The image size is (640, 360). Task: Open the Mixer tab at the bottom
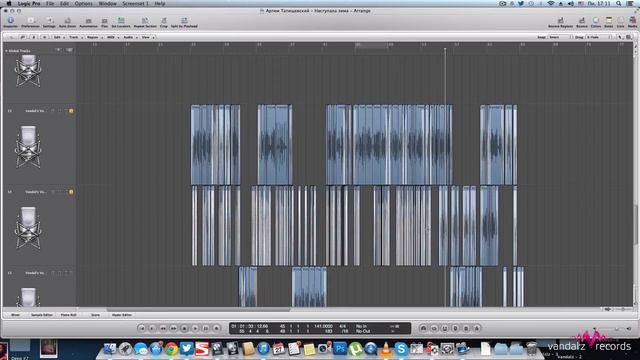pyautogui.click(x=16, y=315)
